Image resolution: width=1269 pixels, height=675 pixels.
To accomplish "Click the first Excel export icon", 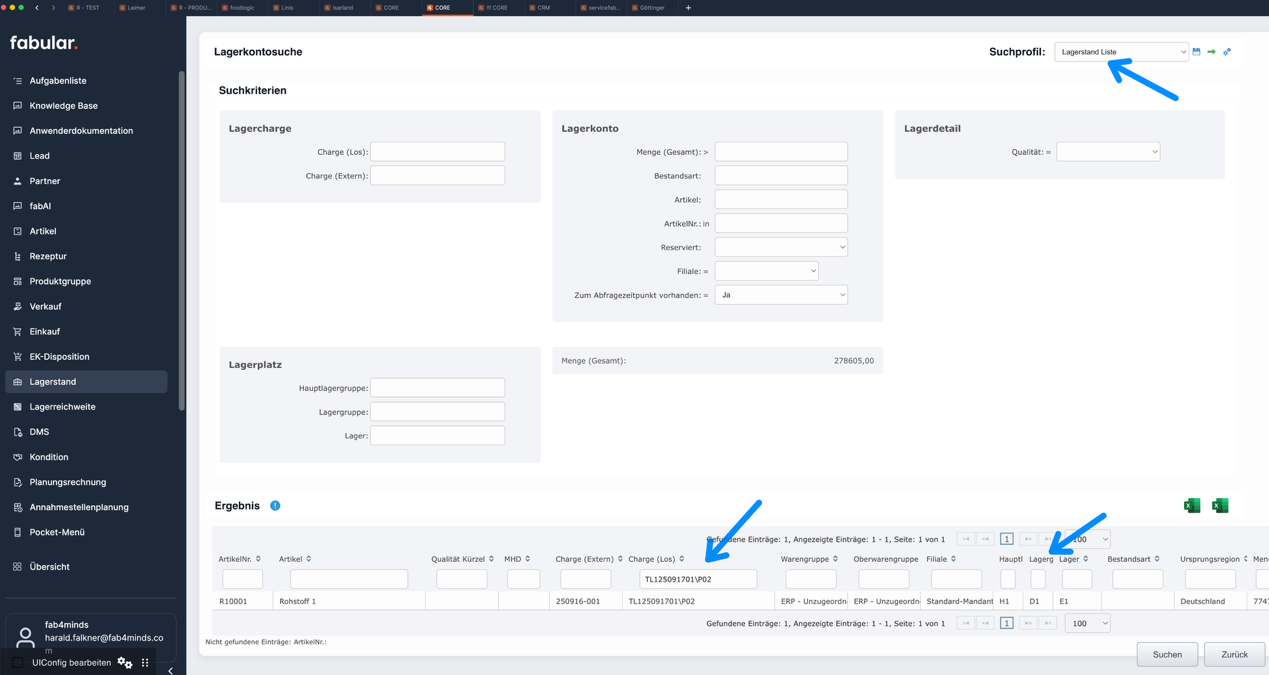I will tap(1191, 506).
